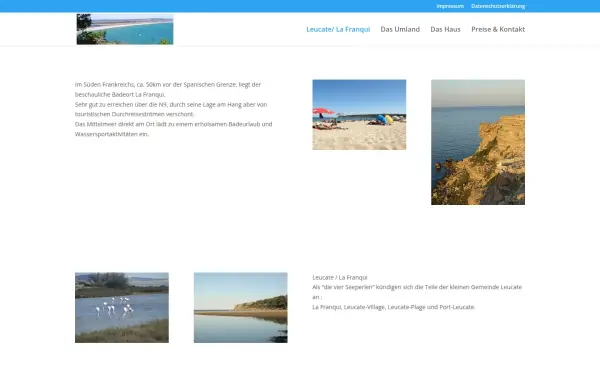600x375 pixels.
Task: Click the line starting 'Als "die vier Seeperlen"'
Action: pos(417,287)
